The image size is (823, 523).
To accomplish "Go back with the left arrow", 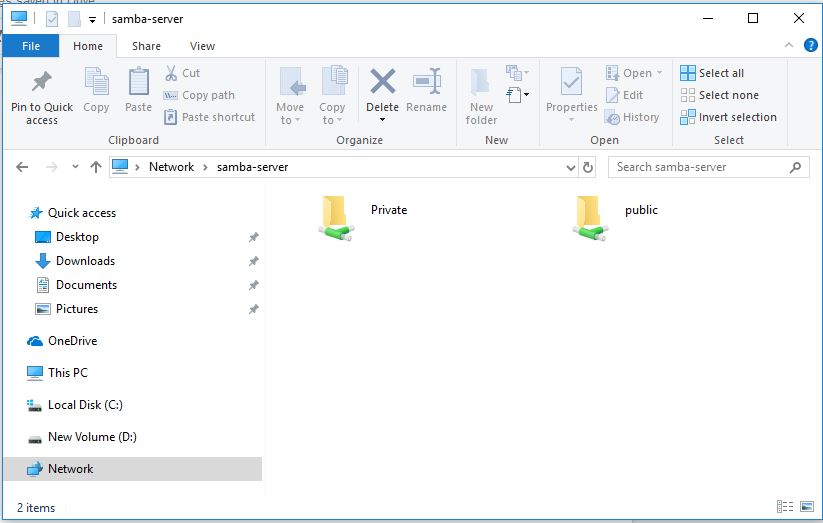I will coord(22,167).
